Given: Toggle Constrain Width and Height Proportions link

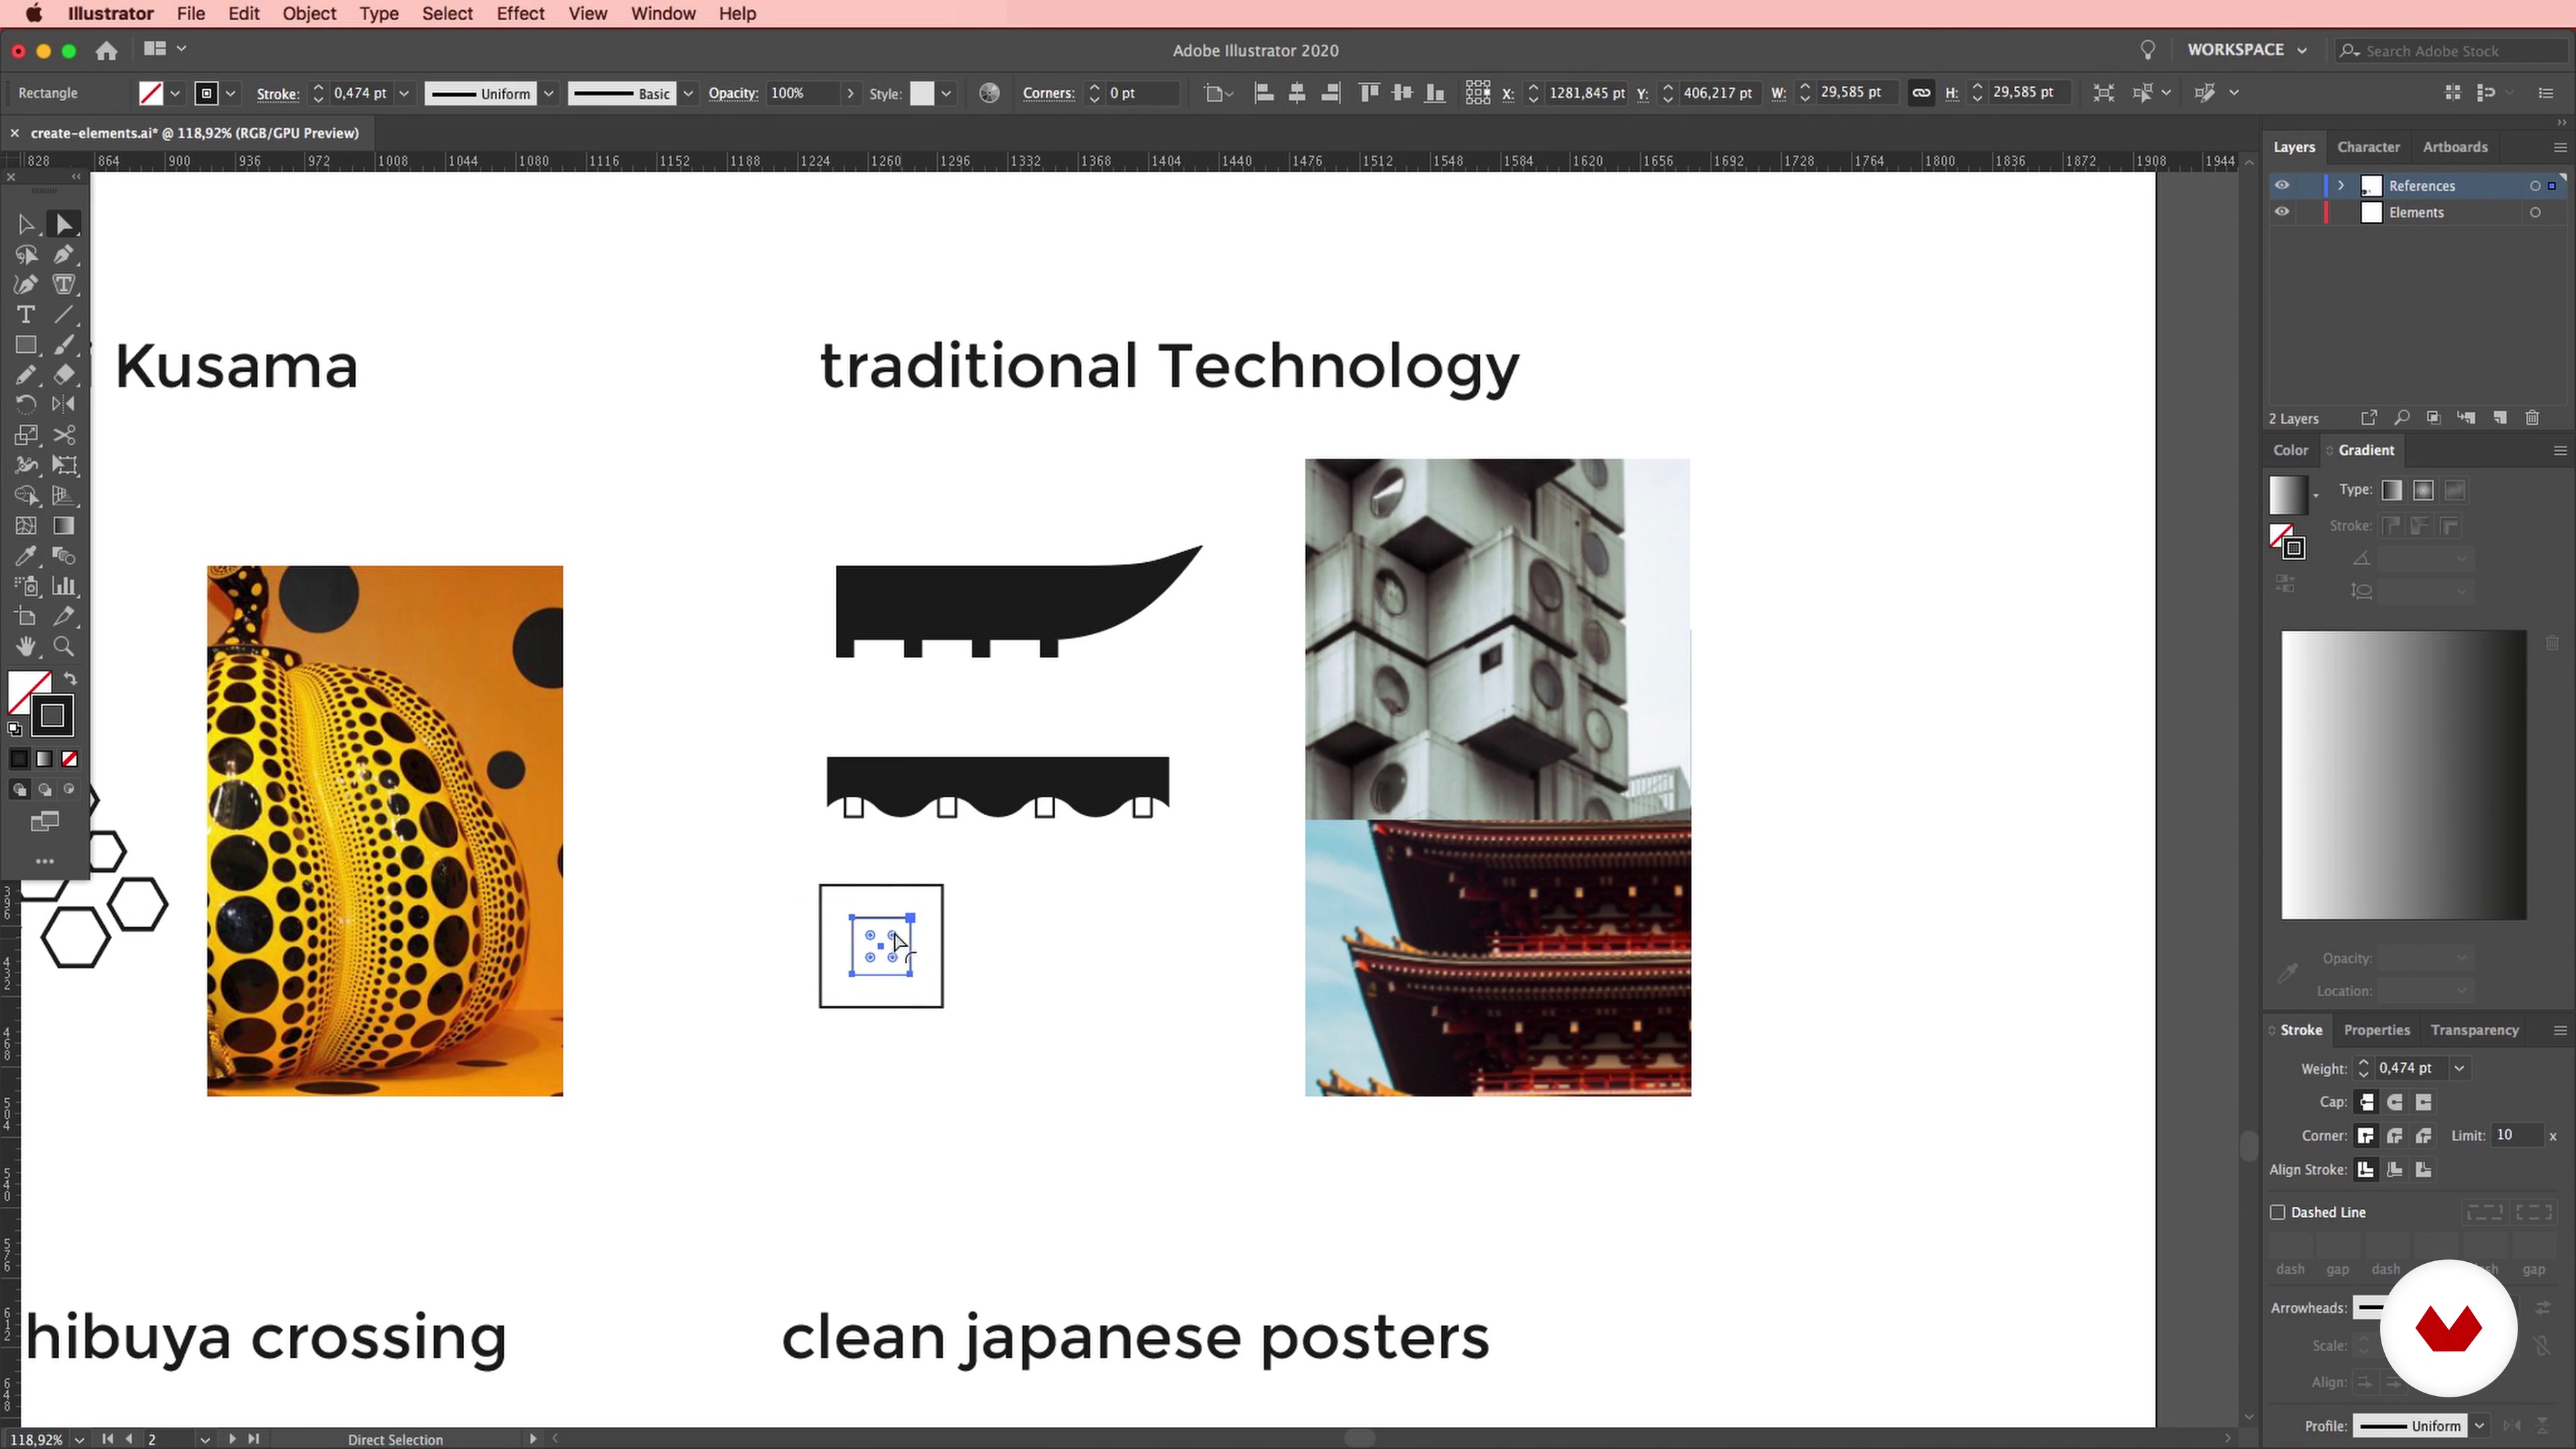Looking at the screenshot, I should (x=1921, y=93).
